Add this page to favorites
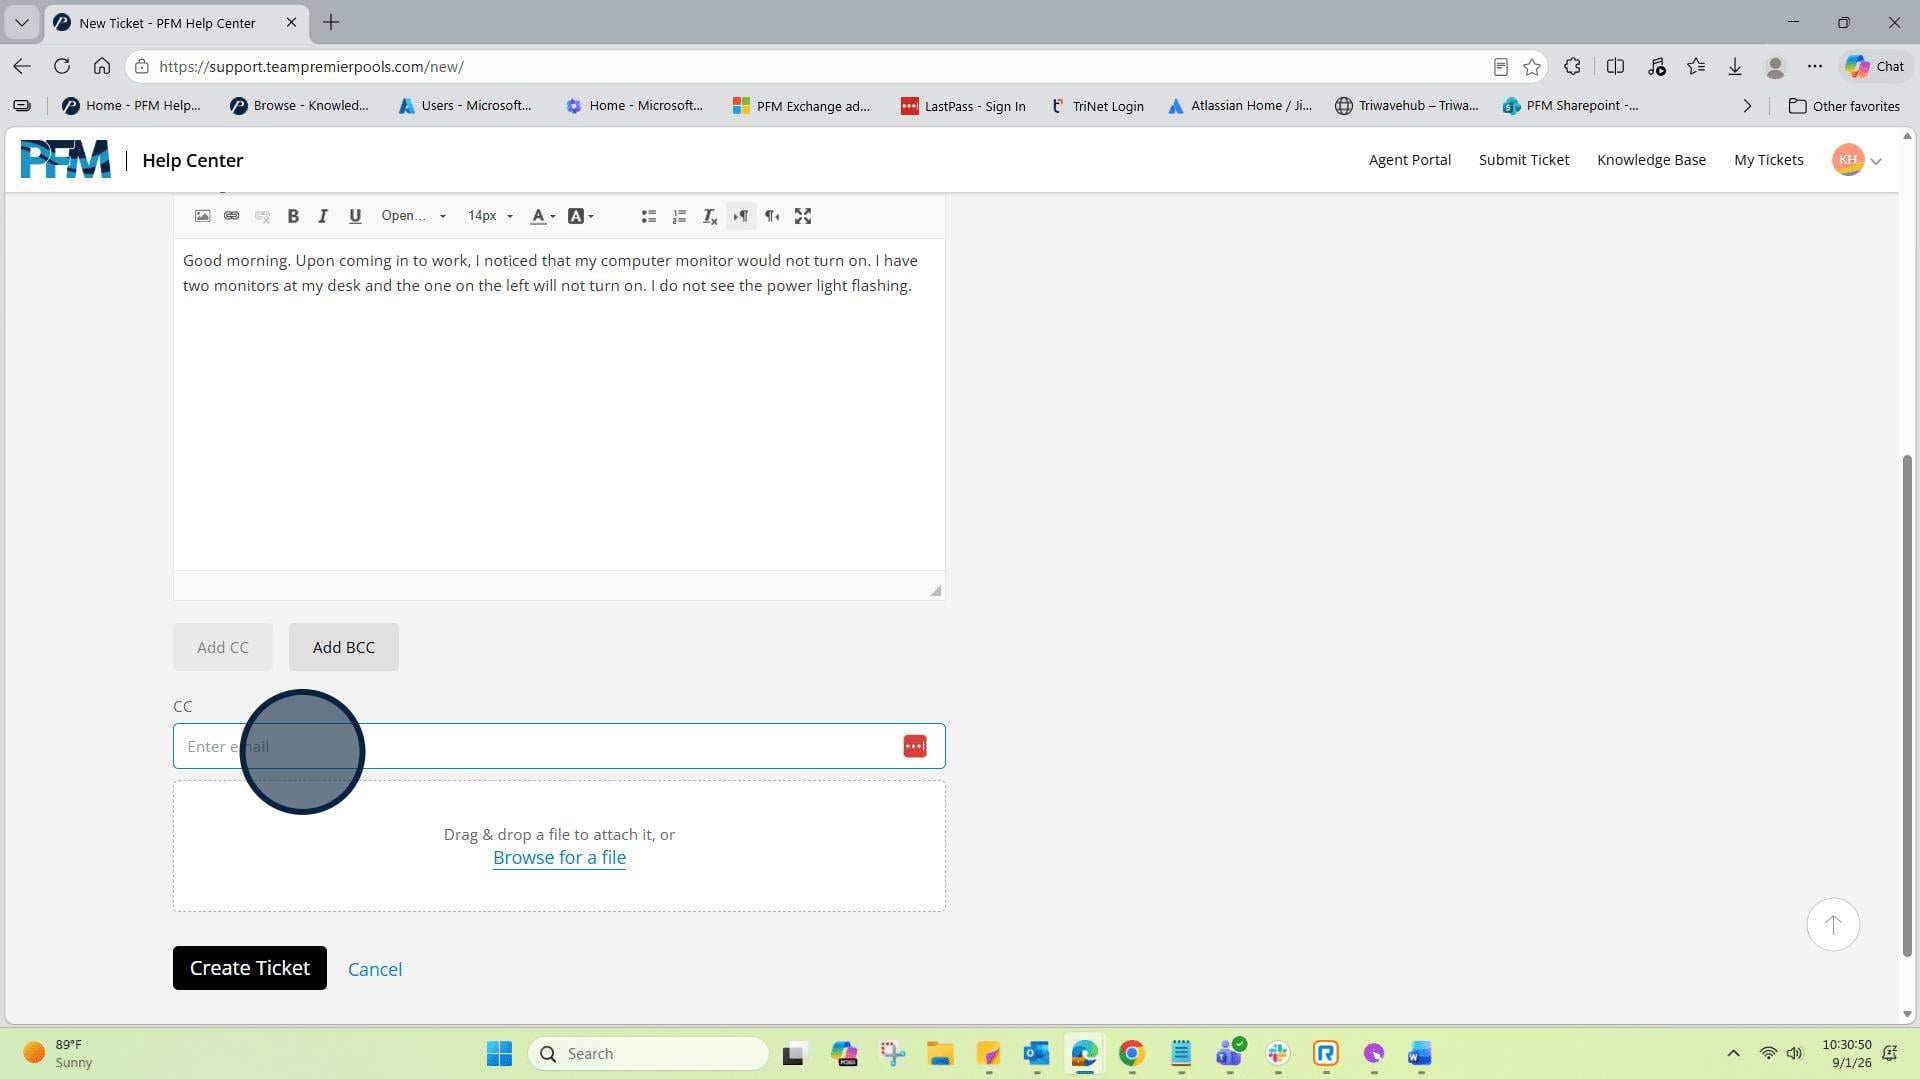 tap(1531, 67)
